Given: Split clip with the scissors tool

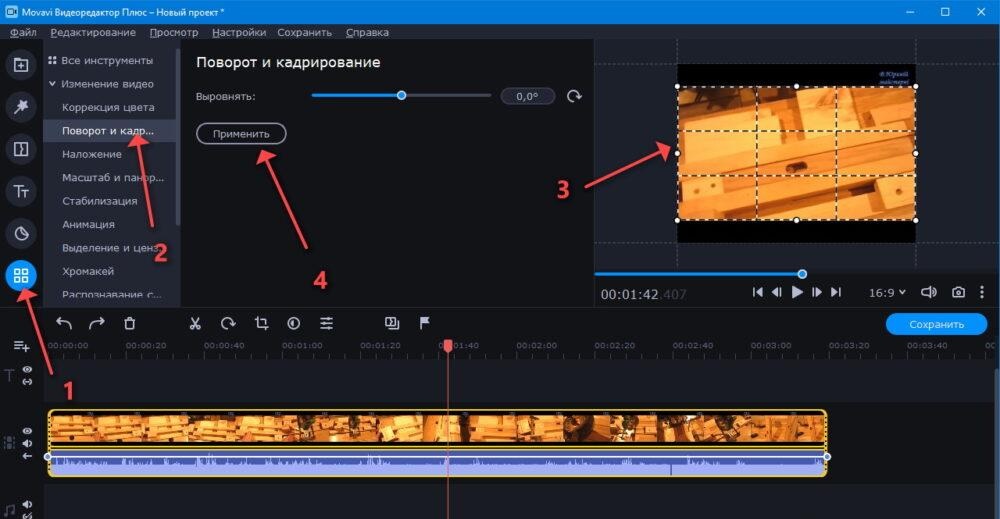Looking at the screenshot, I should pyautogui.click(x=195, y=323).
